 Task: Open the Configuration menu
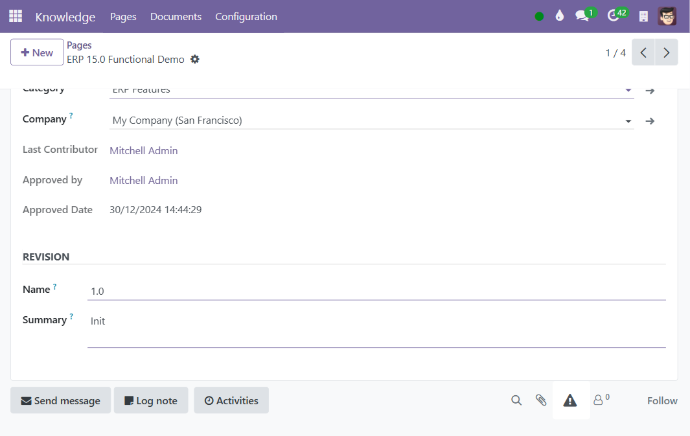click(x=246, y=16)
